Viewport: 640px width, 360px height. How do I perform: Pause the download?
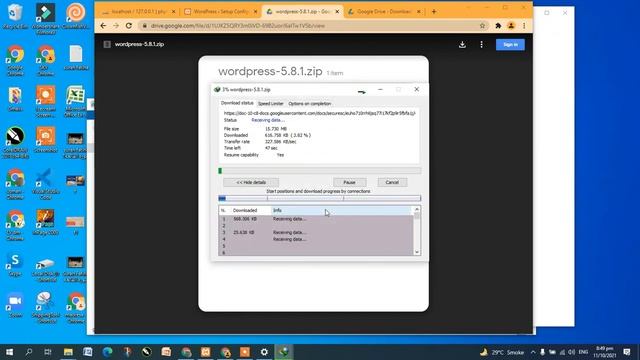pyautogui.click(x=349, y=182)
